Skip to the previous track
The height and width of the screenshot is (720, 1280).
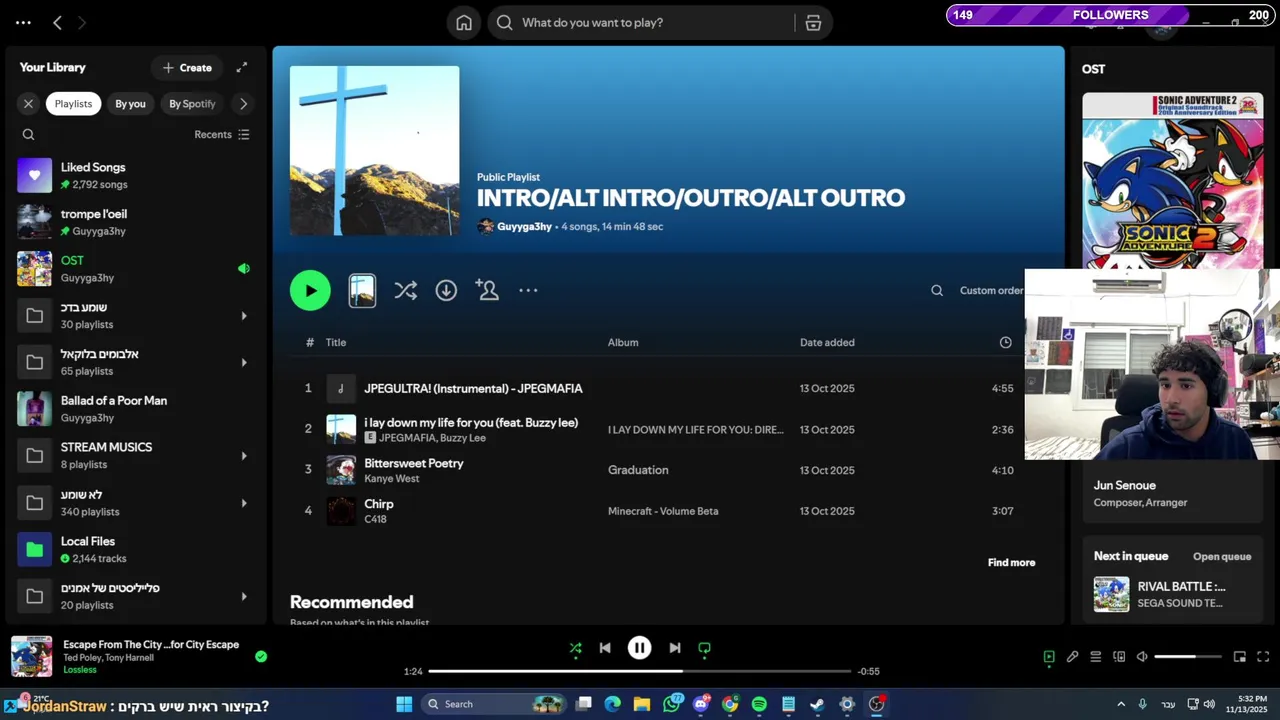[x=605, y=648]
